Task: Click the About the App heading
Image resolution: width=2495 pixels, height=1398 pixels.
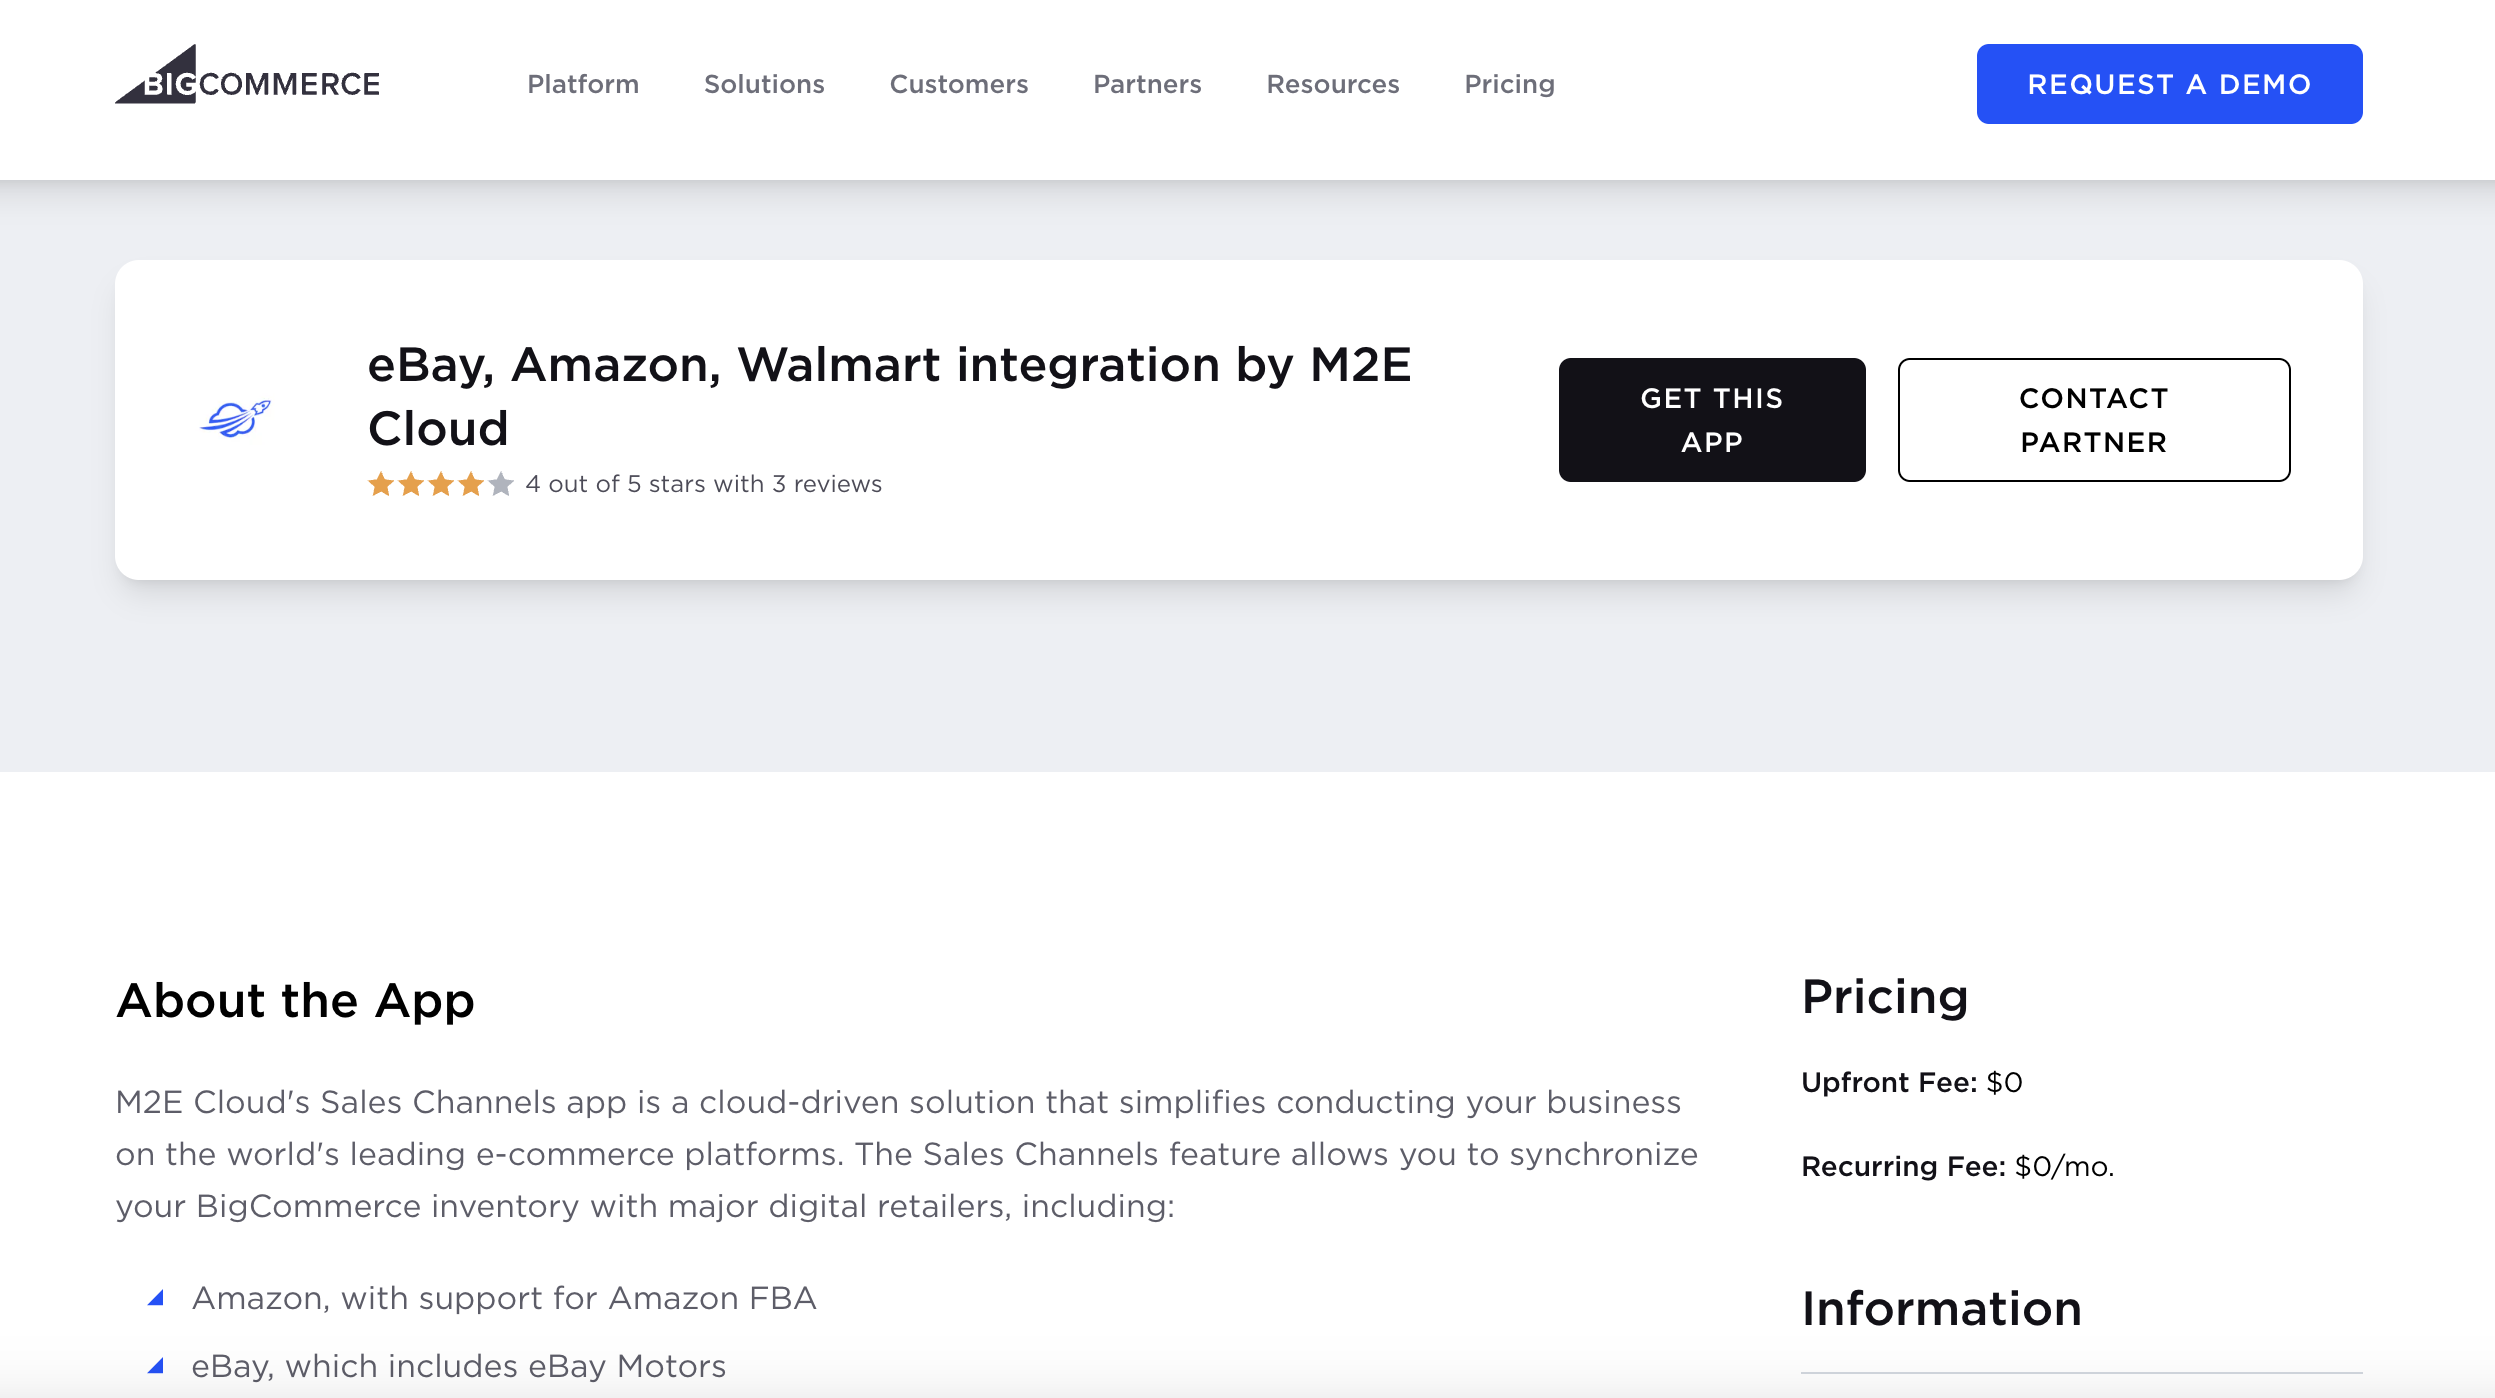Action: tap(295, 1000)
